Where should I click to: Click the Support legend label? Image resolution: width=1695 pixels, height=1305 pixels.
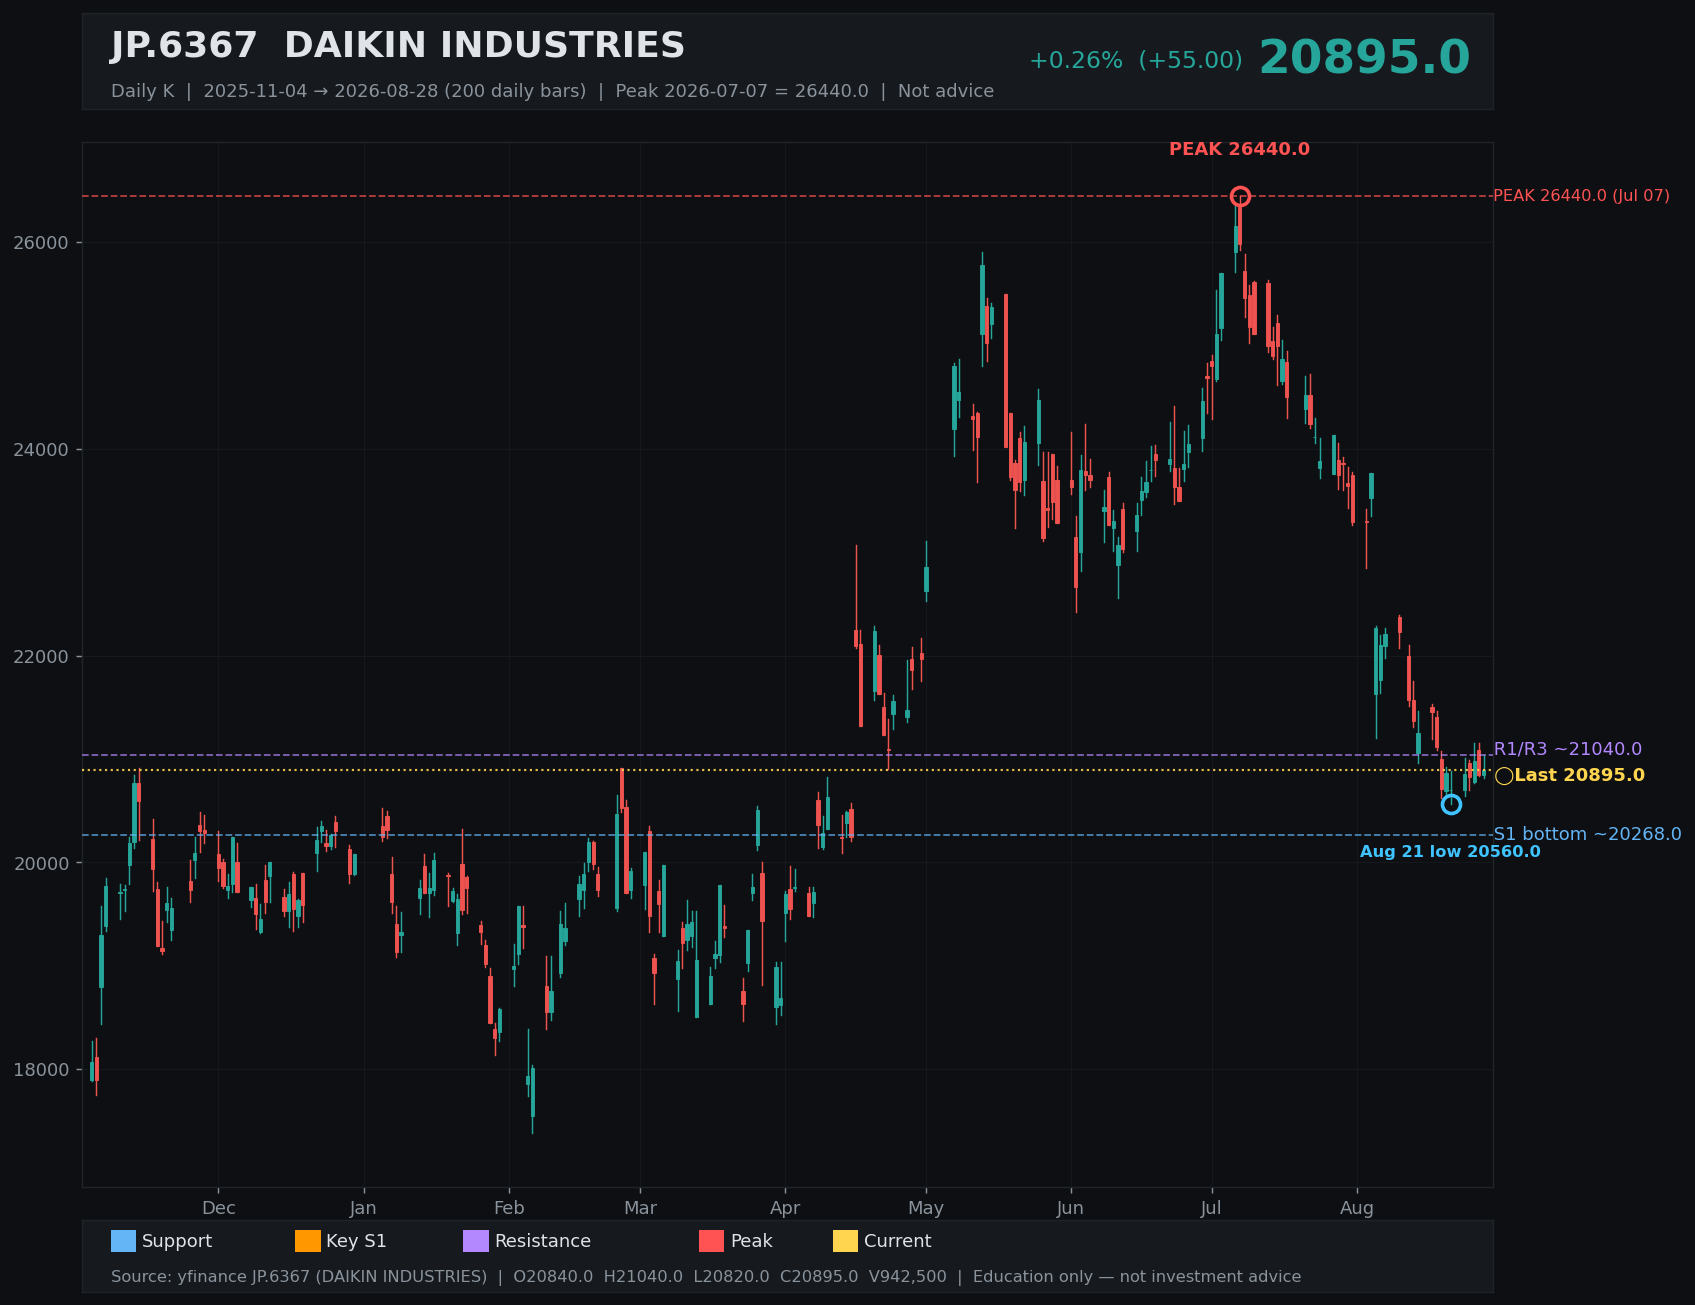[x=177, y=1241]
